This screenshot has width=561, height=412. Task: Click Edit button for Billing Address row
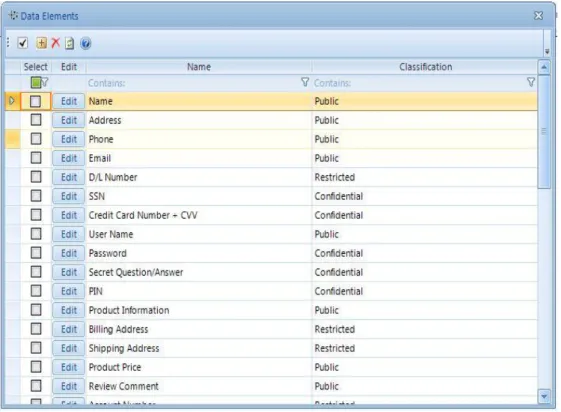coord(68,329)
